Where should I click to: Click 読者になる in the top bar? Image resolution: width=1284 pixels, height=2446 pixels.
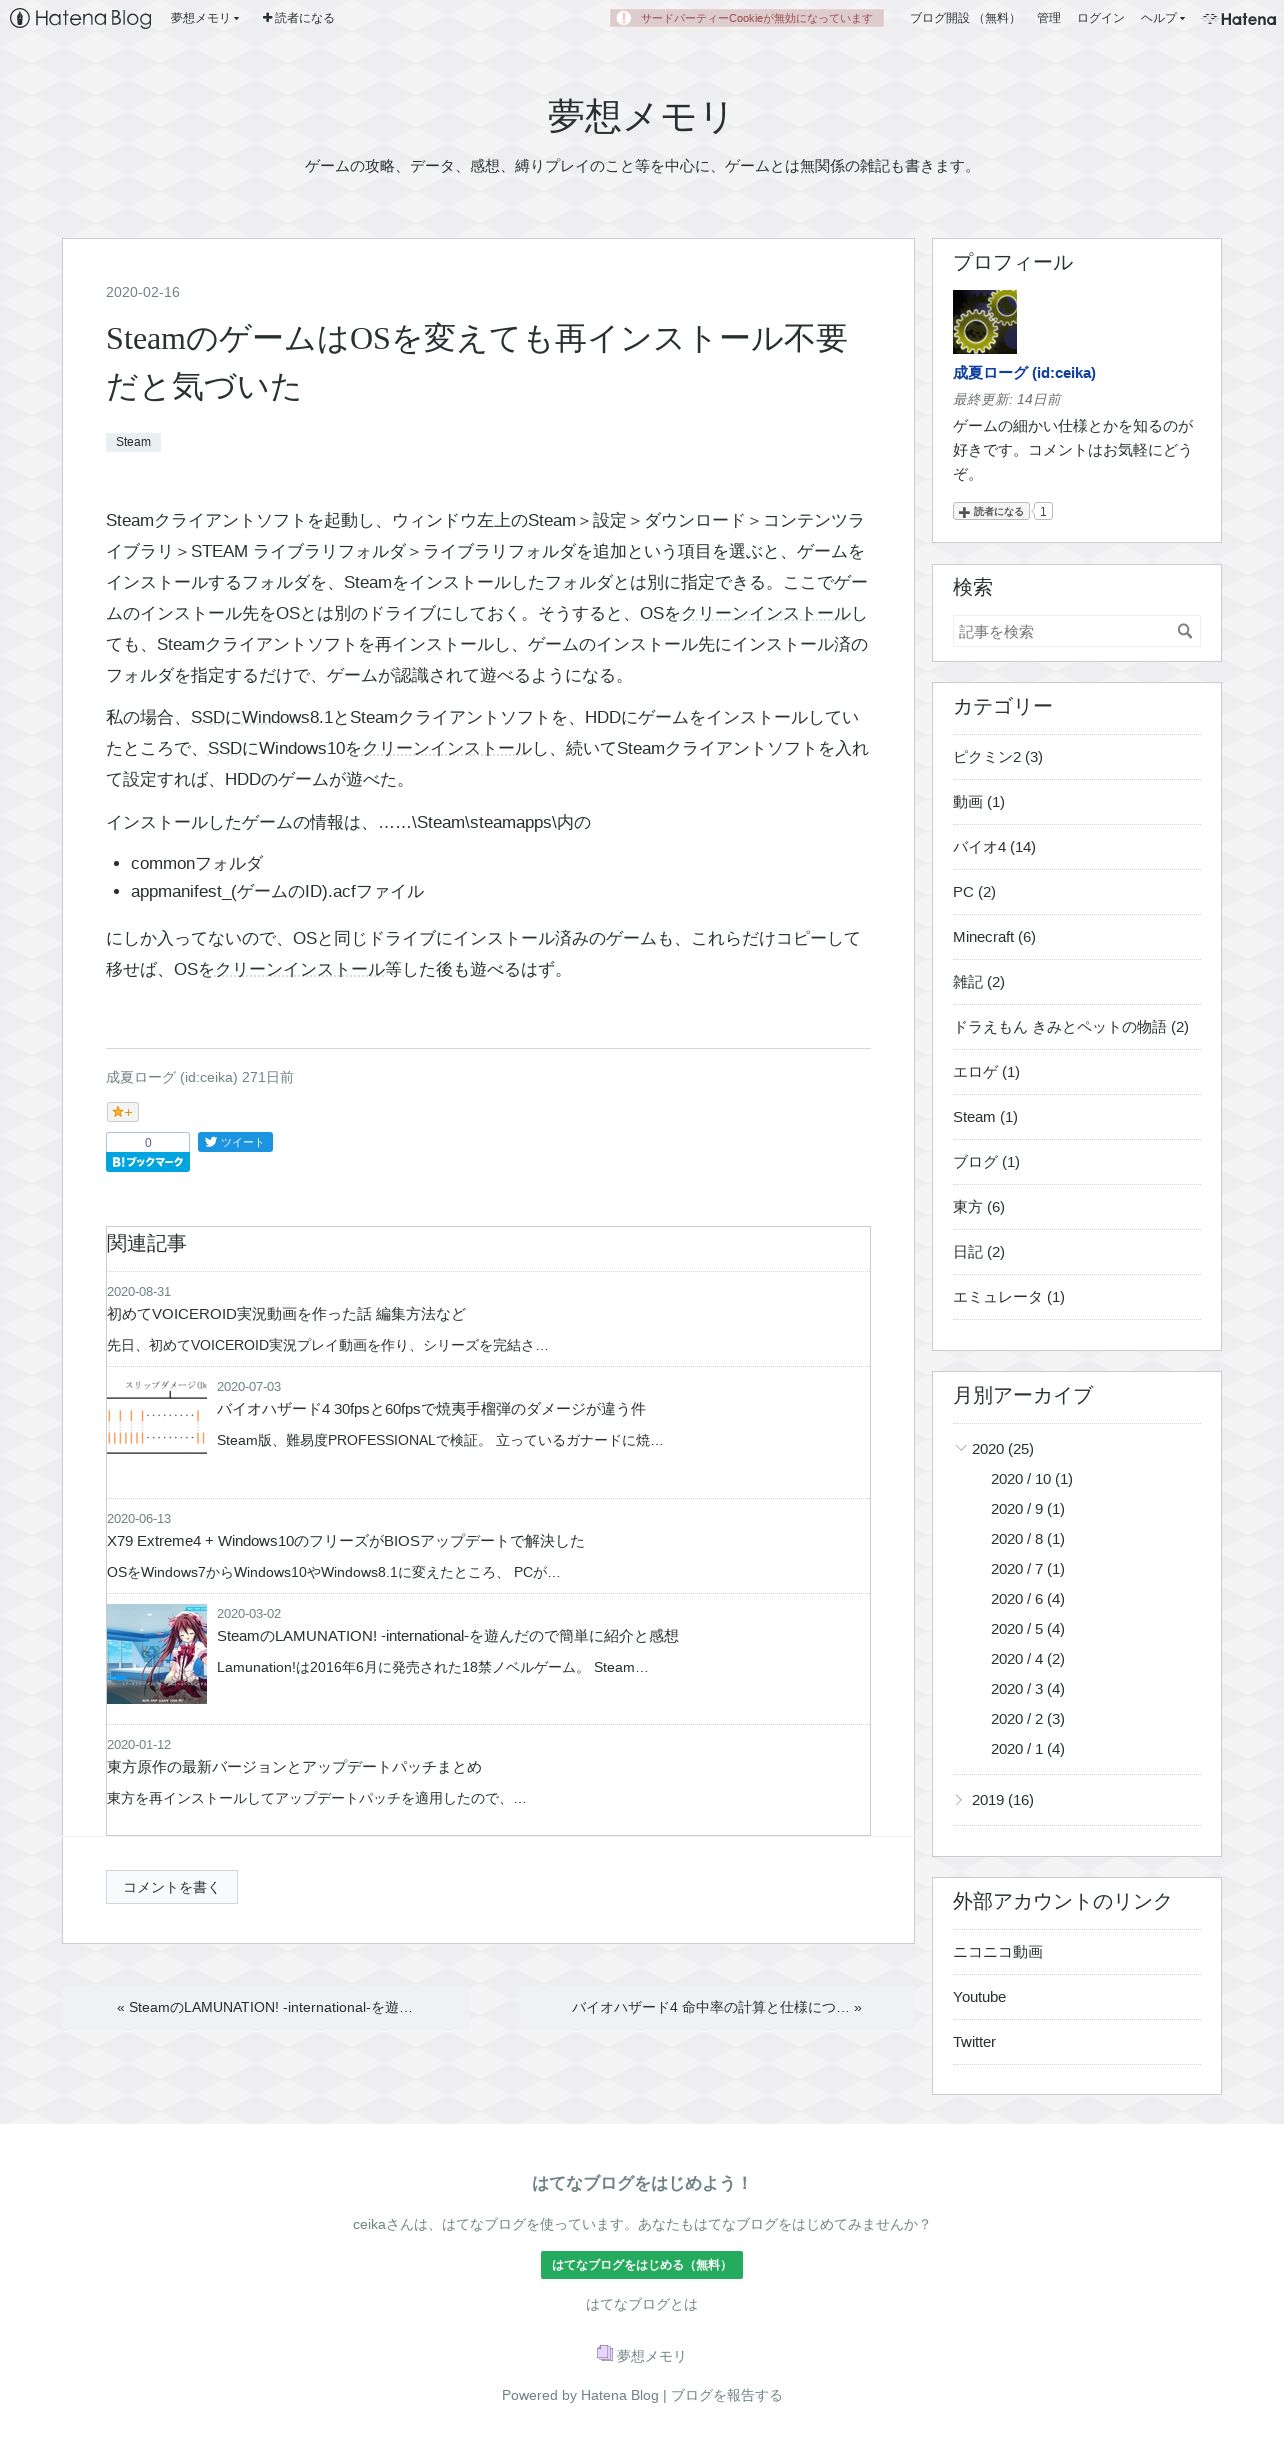click(x=299, y=18)
